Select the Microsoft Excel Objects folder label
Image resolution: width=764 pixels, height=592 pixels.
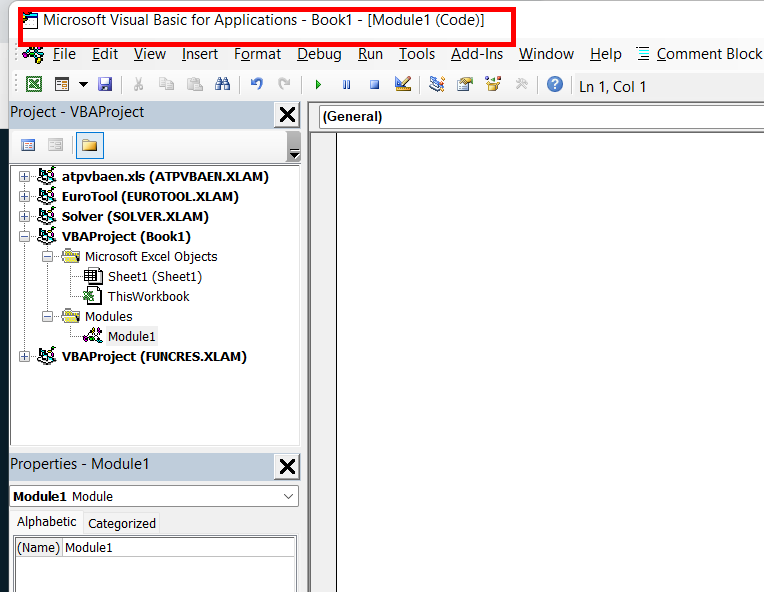coord(151,256)
